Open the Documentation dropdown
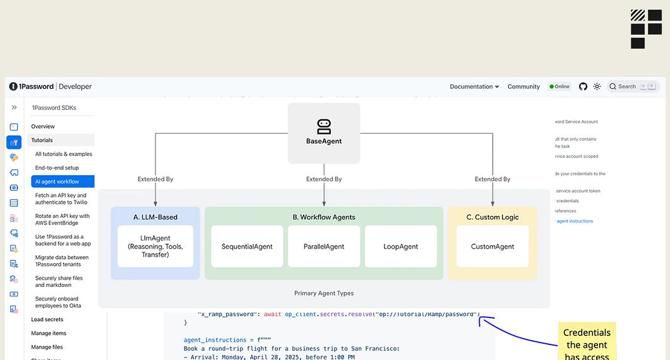 point(474,86)
